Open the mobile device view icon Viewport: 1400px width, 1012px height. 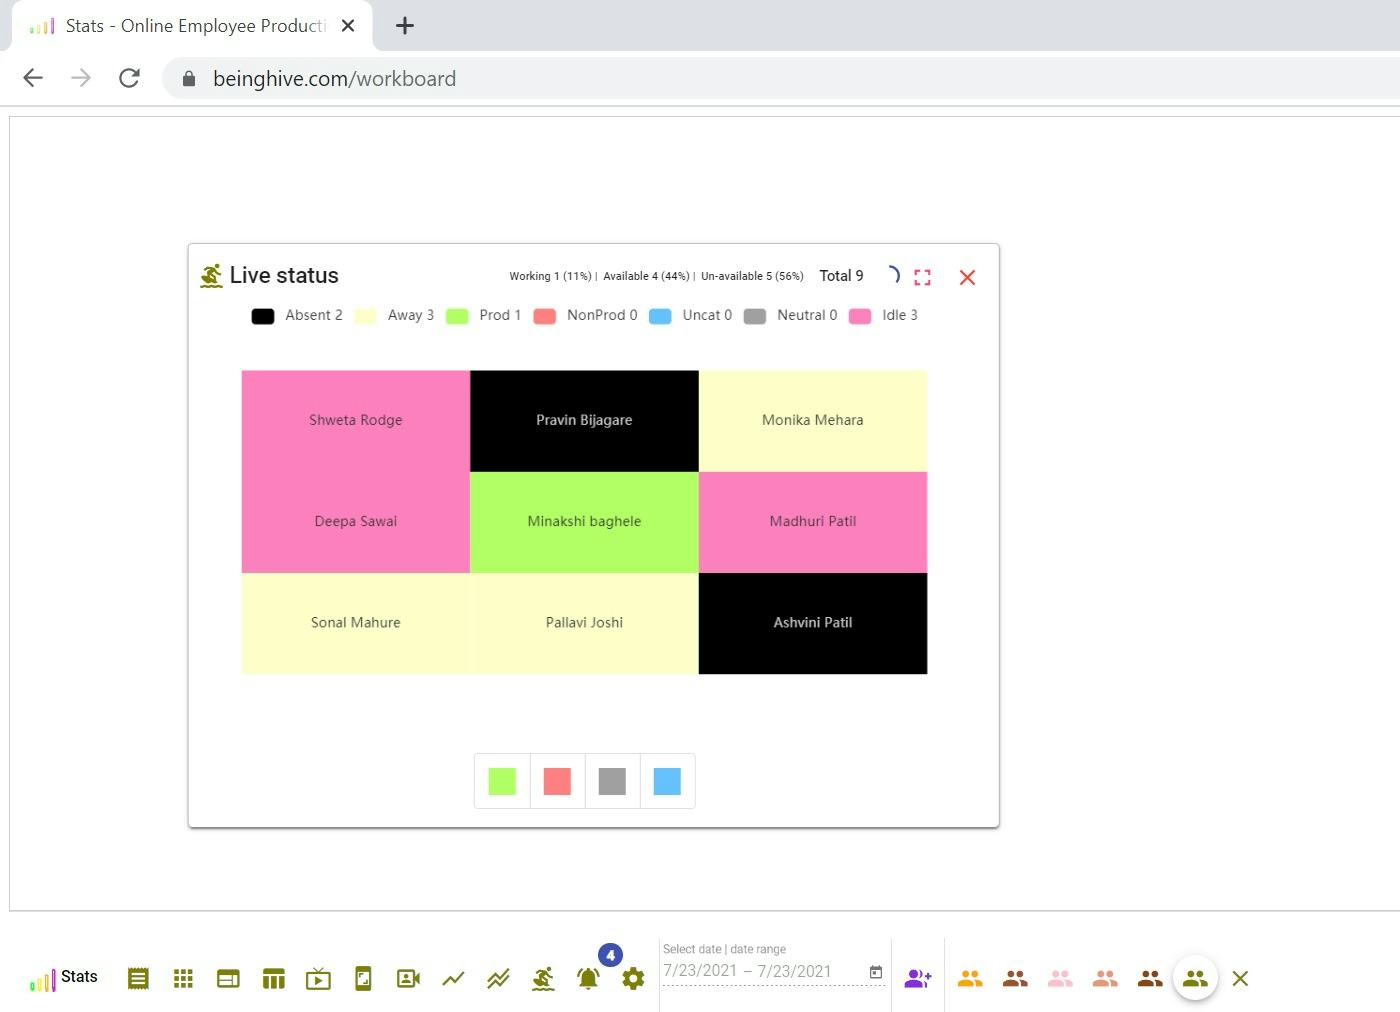pos(363,978)
